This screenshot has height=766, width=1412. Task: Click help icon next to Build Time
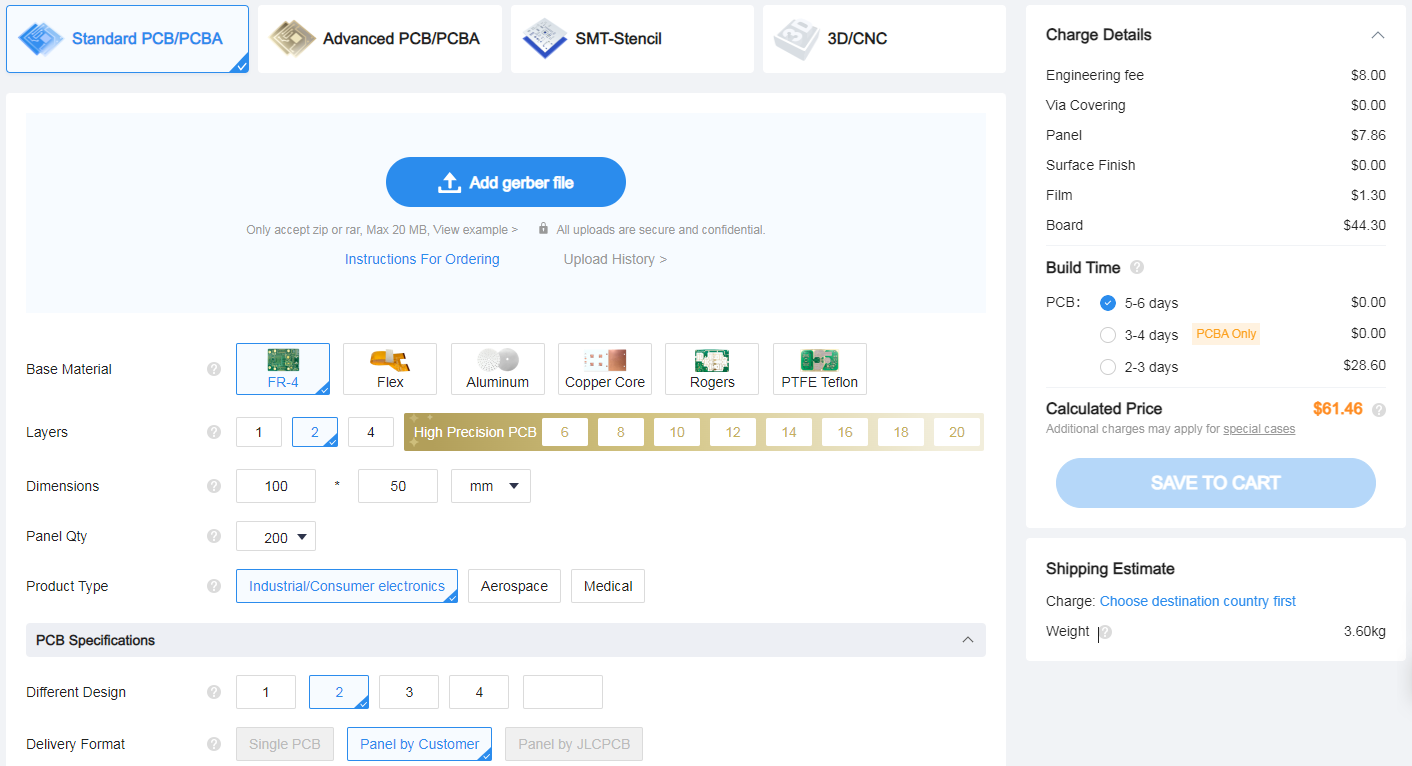click(1137, 268)
